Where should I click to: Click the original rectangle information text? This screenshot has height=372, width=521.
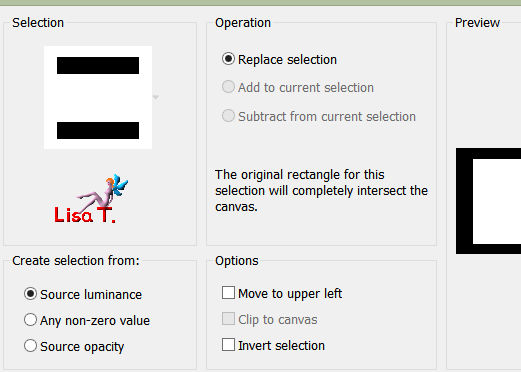click(x=321, y=191)
